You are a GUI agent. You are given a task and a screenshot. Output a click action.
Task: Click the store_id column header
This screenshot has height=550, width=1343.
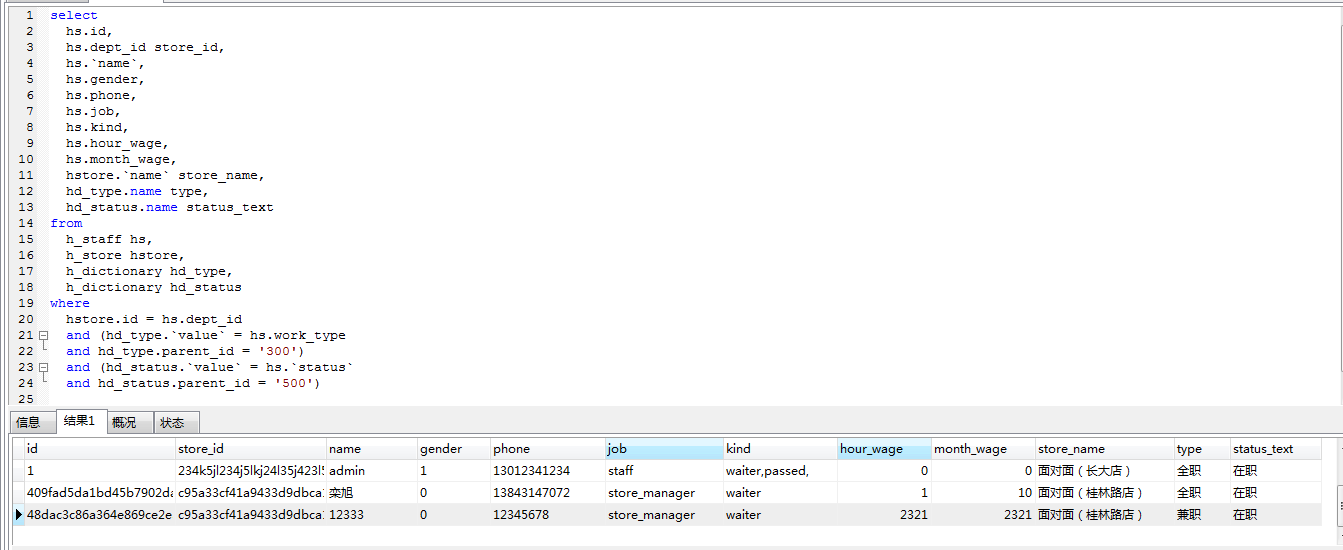(251, 449)
